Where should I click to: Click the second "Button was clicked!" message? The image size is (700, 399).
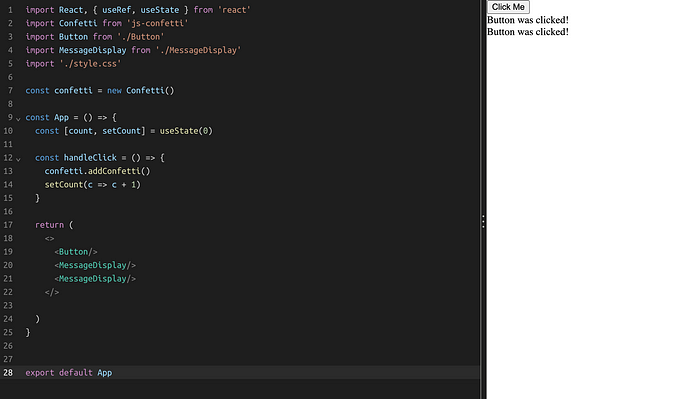(528, 32)
